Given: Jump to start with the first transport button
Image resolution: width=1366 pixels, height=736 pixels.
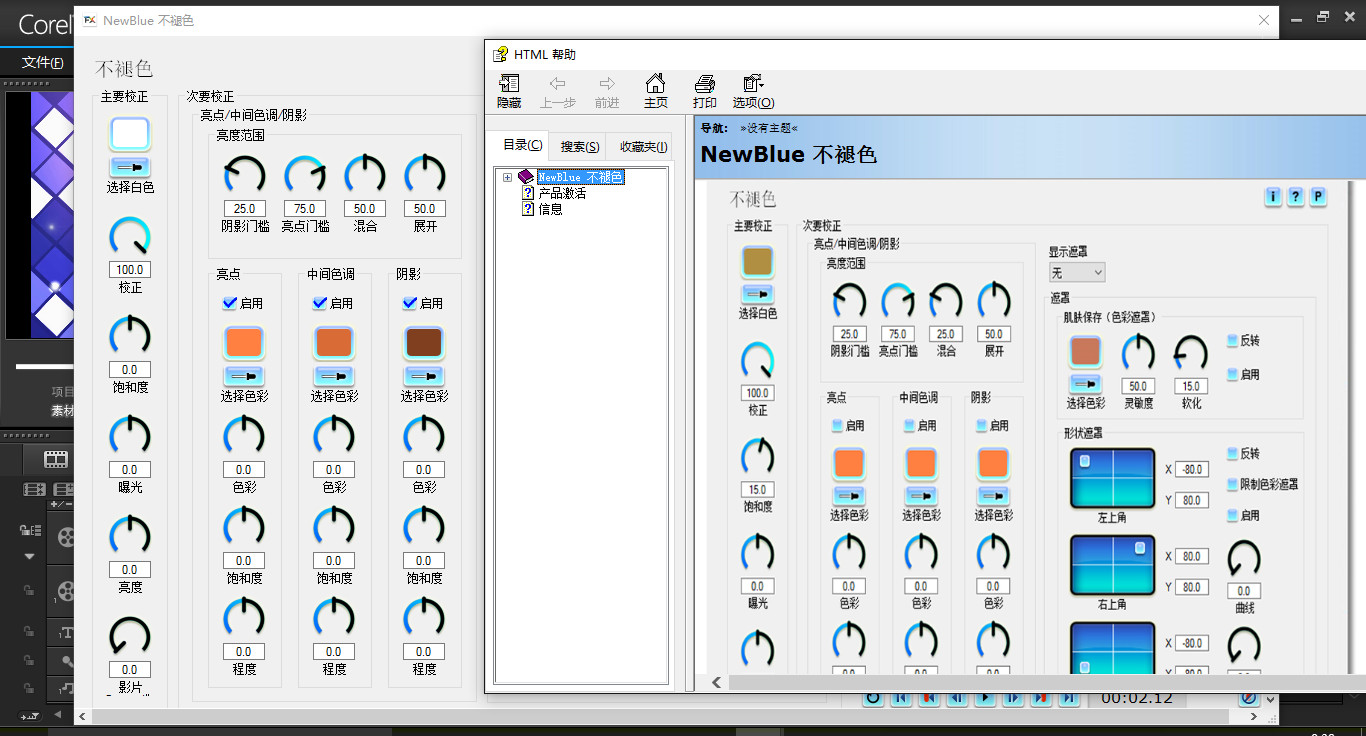Looking at the screenshot, I should (901, 698).
